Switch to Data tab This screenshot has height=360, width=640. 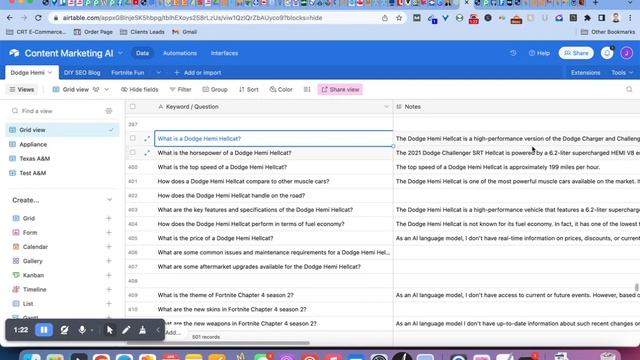pyautogui.click(x=142, y=53)
